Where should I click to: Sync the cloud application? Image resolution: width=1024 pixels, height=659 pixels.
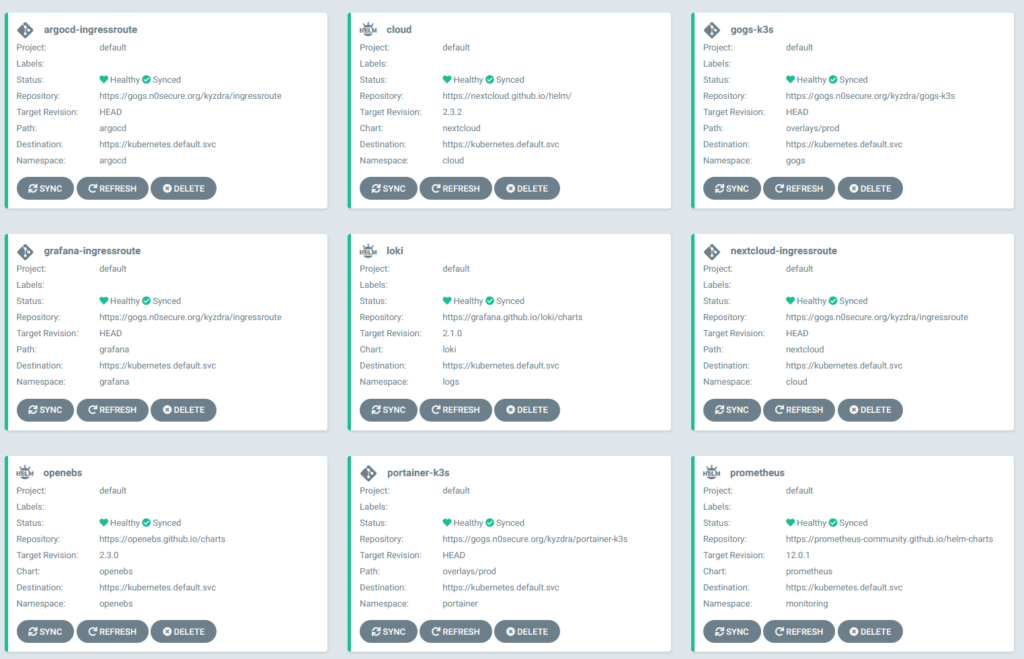click(389, 188)
